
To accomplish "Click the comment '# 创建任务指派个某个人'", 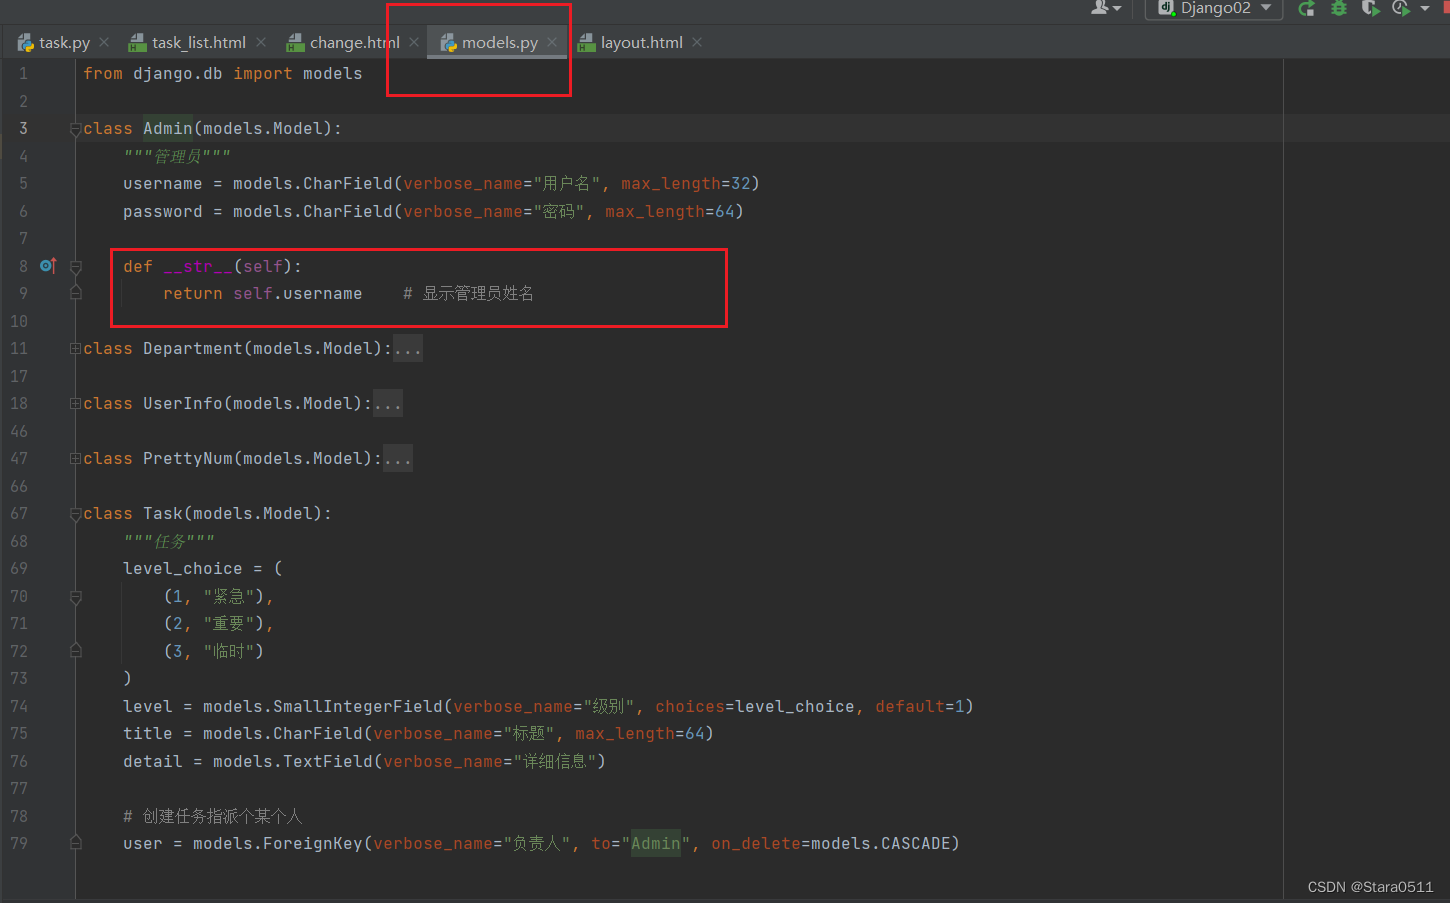I will tap(212, 816).
